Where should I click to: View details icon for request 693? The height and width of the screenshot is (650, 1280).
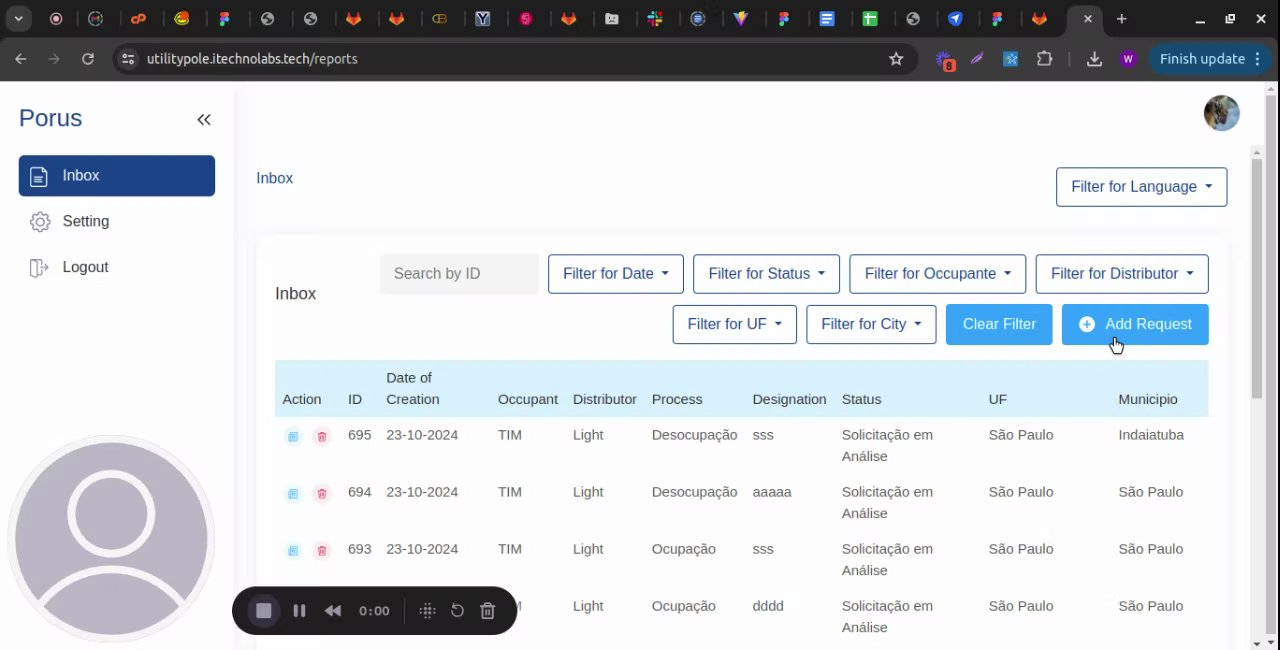tap(293, 551)
